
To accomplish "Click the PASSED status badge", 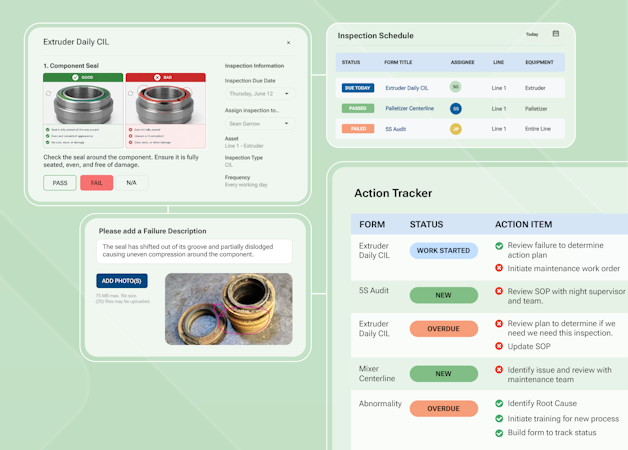I will [x=358, y=108].
